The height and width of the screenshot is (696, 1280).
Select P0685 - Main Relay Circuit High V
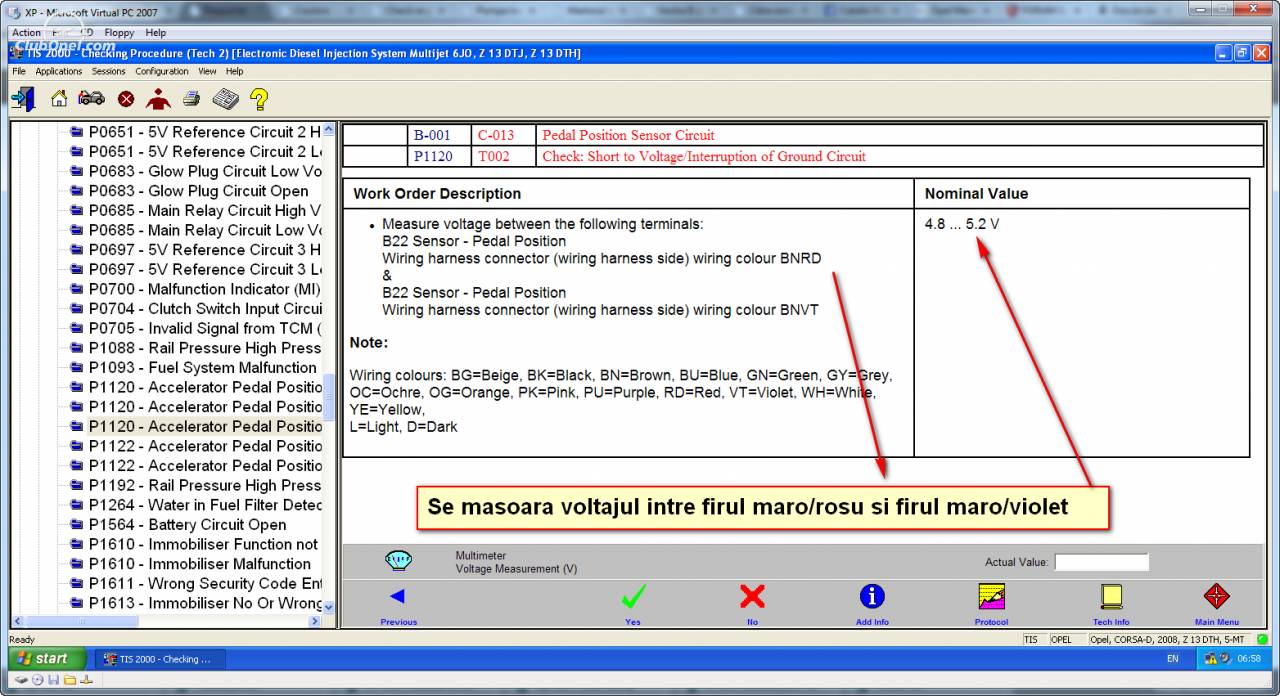pos(204,210)
